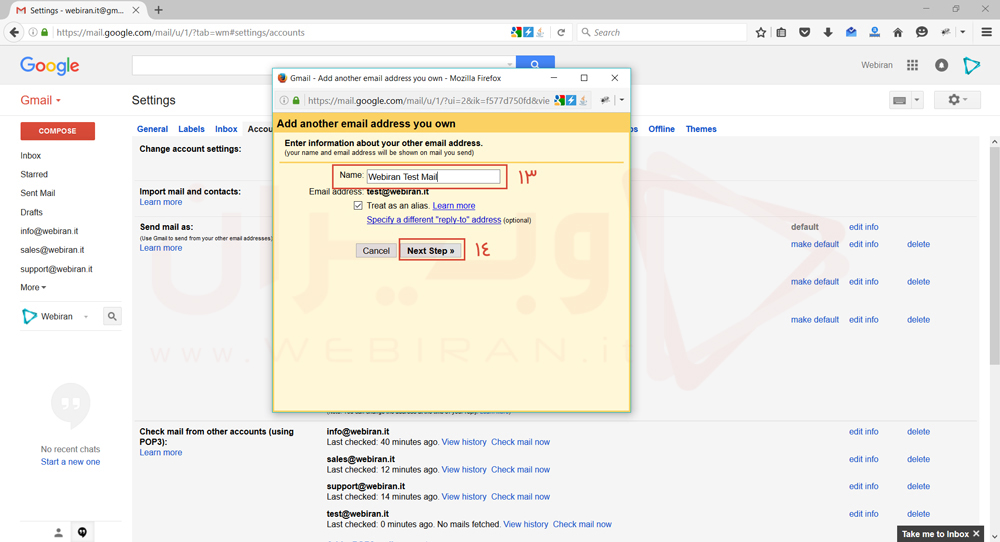Screen dimensions: 1000x542
Task: Open the Firefox hamburger menu
Action: (986, 32)
